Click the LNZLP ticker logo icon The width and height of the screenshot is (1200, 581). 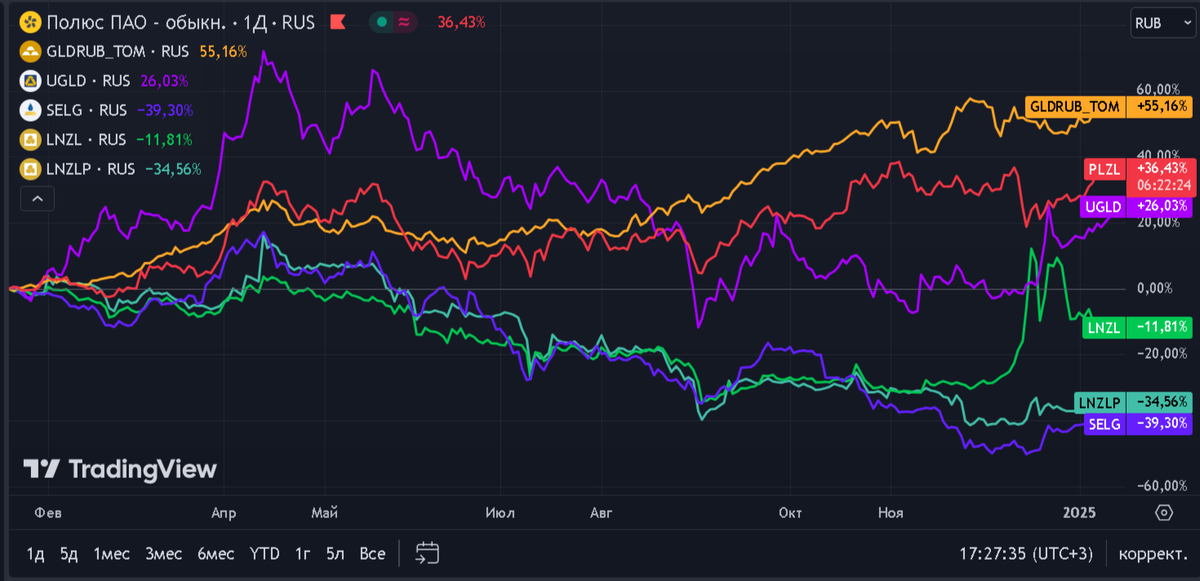31,169
